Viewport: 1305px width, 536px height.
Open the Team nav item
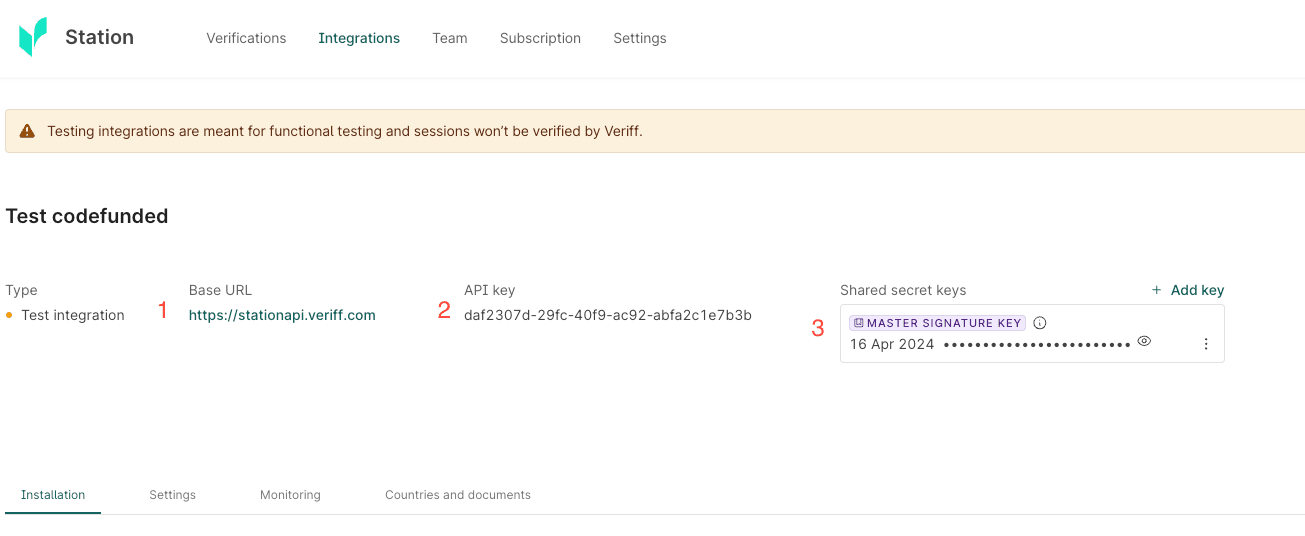(450, 38)
